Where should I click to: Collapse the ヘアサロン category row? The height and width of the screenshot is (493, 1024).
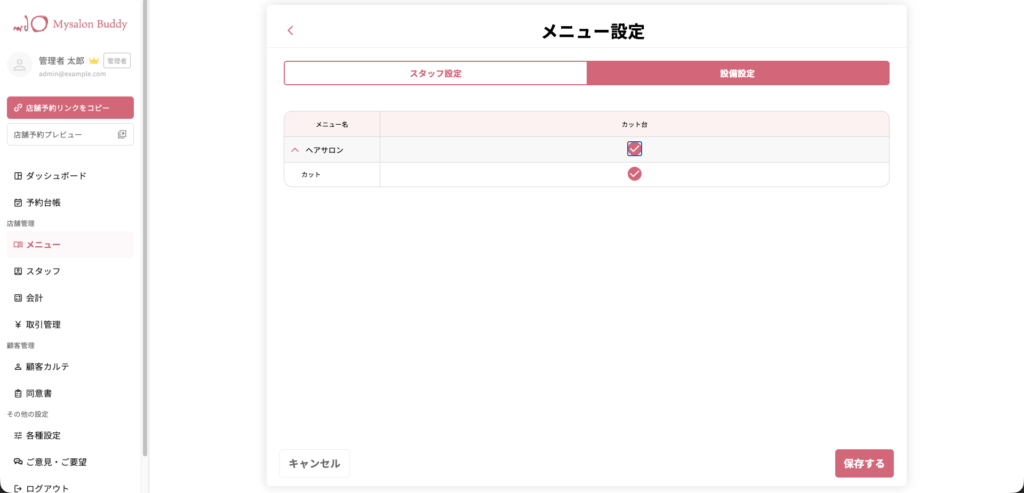pyautogui.click(x=295, y=149)
